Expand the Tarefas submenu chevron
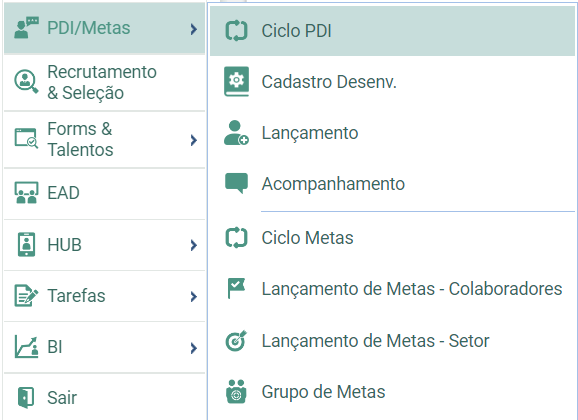Viewport: 578px width, 420px height. click(x=194, y=296)
